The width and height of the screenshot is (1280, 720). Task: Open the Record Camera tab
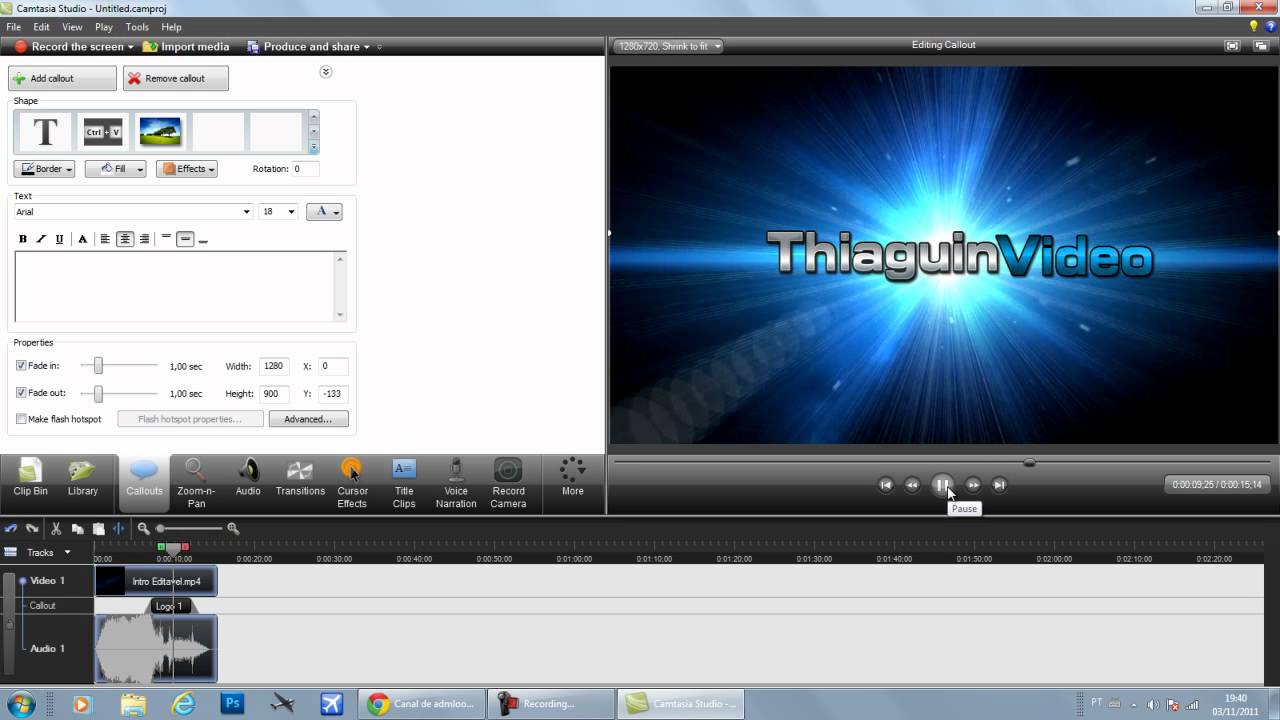[508, 482]
